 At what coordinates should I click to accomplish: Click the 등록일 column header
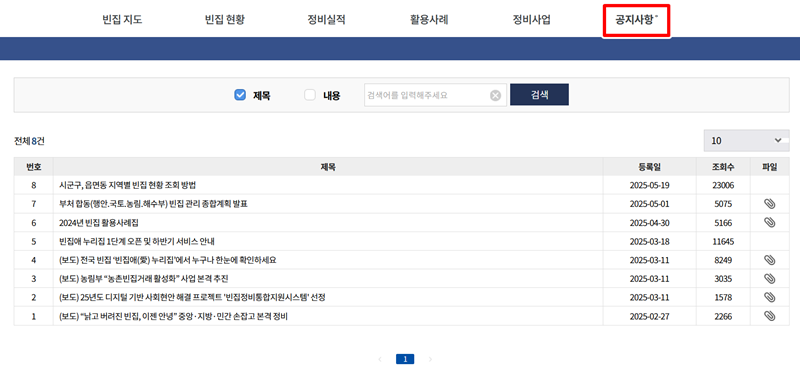pyautogui.click(x=649, y=167)
